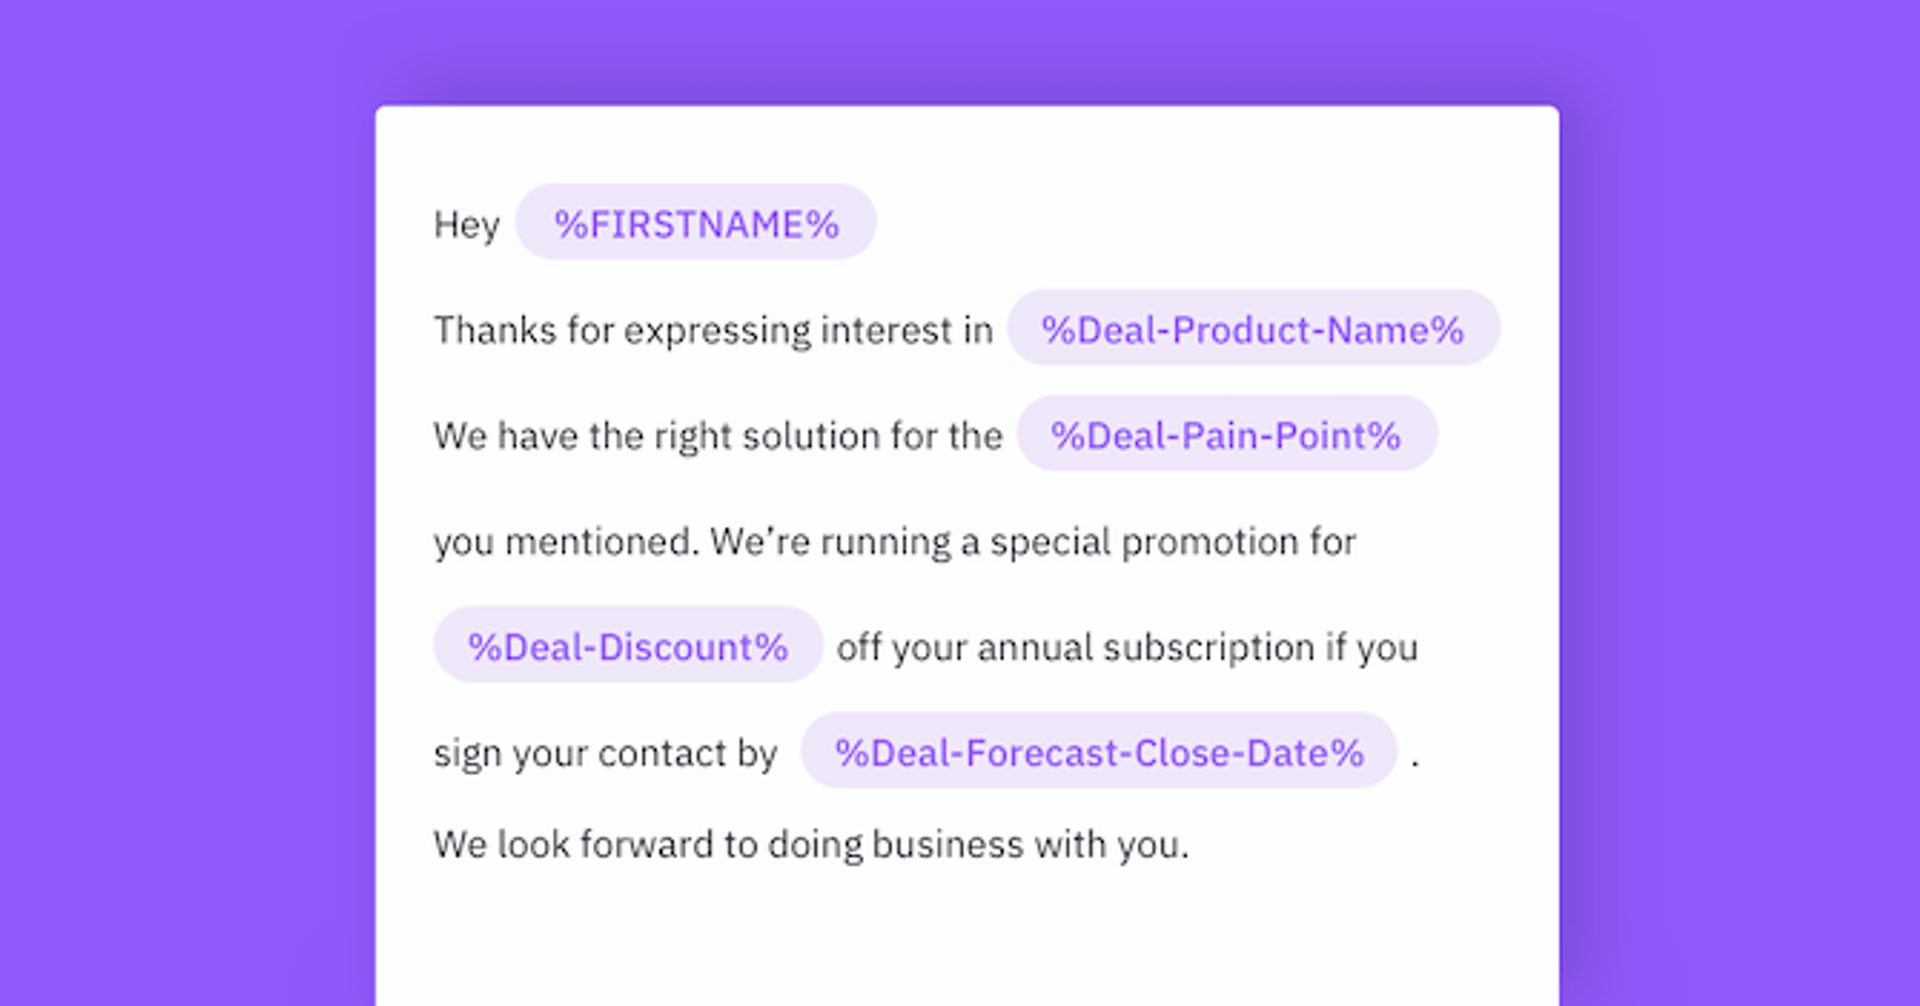This screenshot has width=1920, height=1006.
Task: Click the %FIRSTNAME% placeholder tag
Action: [696, 223]
